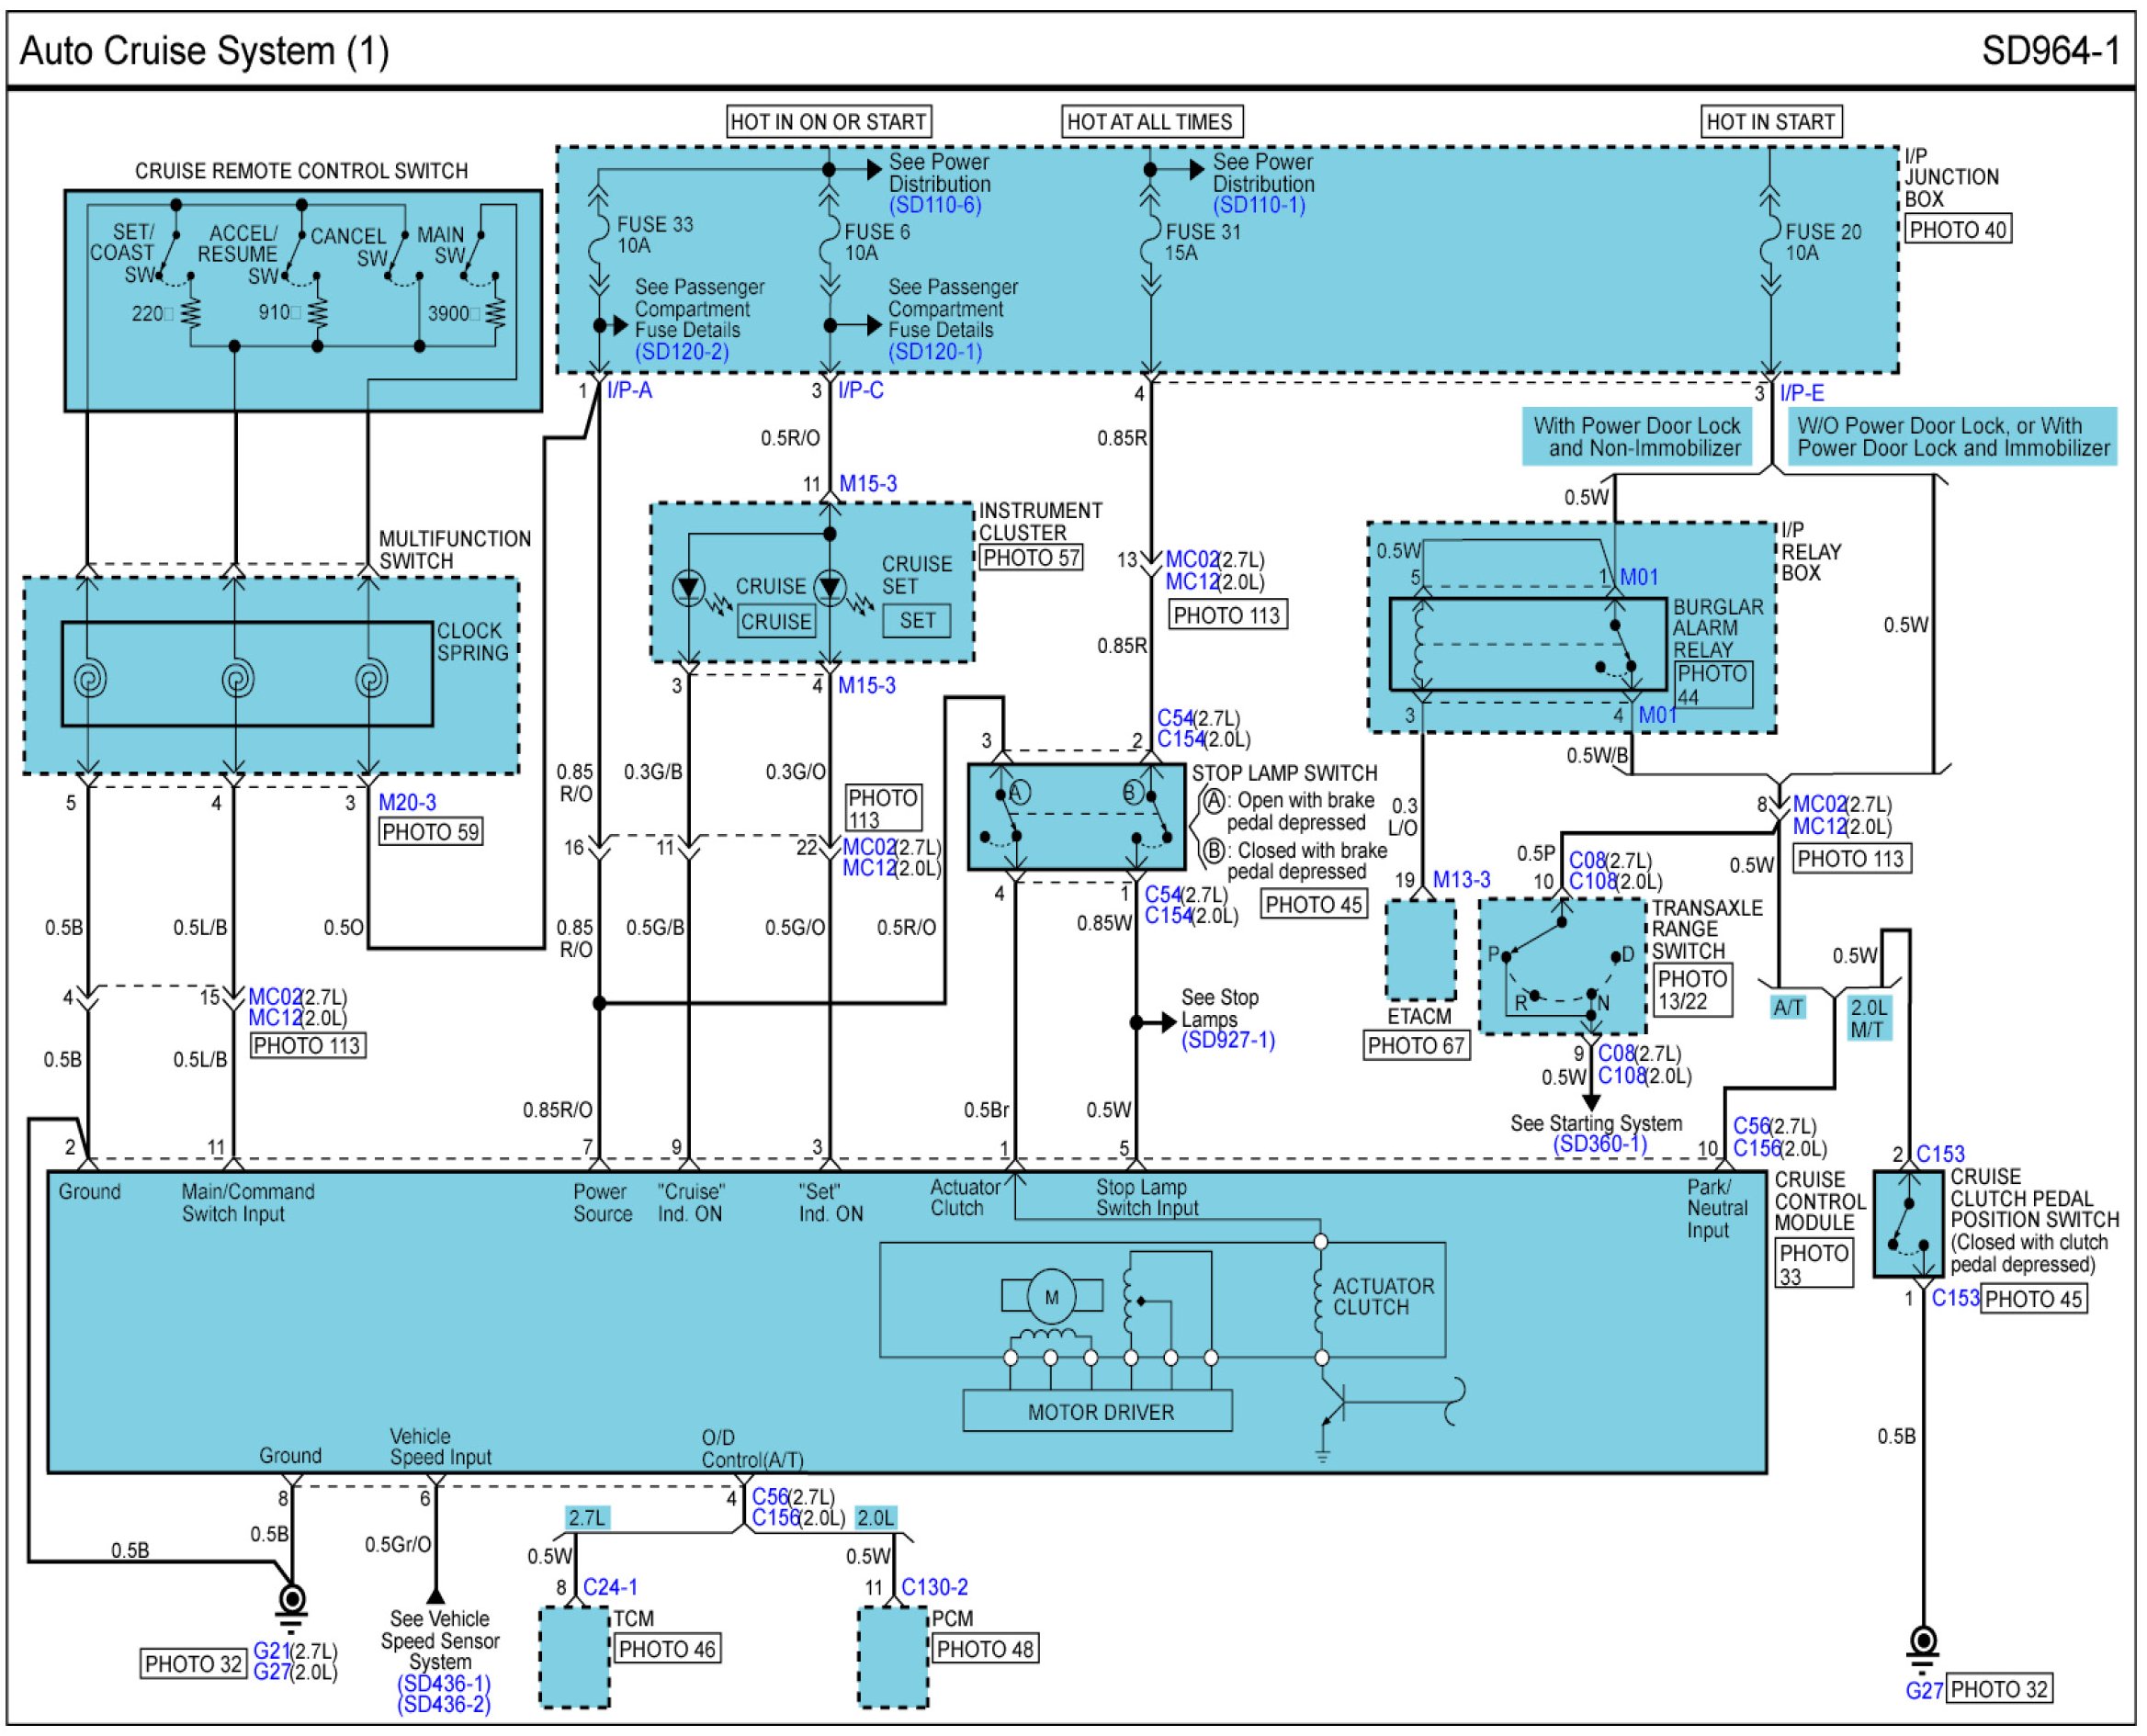2147x1736 pixels.
Task: Click the MOTOR DRIVER box
Action: (1097, 1412)
